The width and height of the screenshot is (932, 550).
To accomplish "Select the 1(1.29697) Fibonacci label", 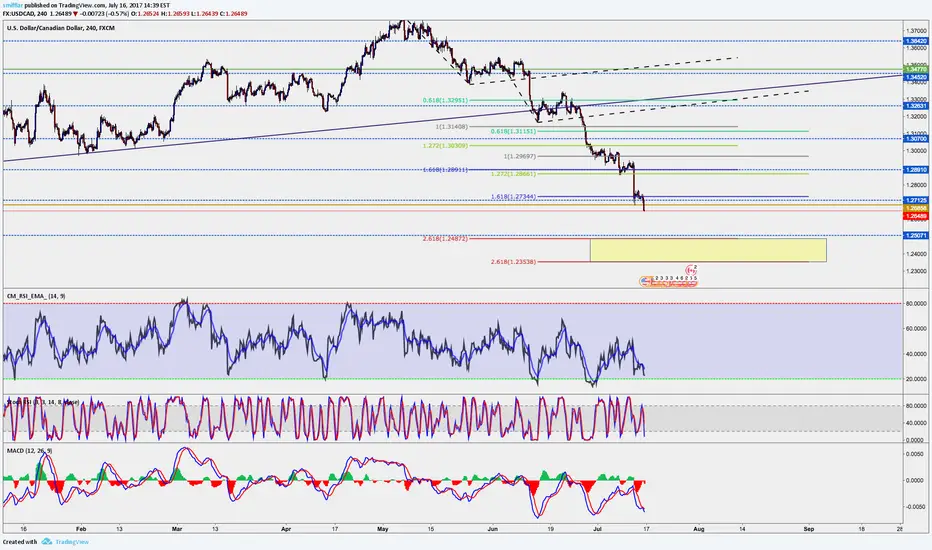I will pos(519,156).
